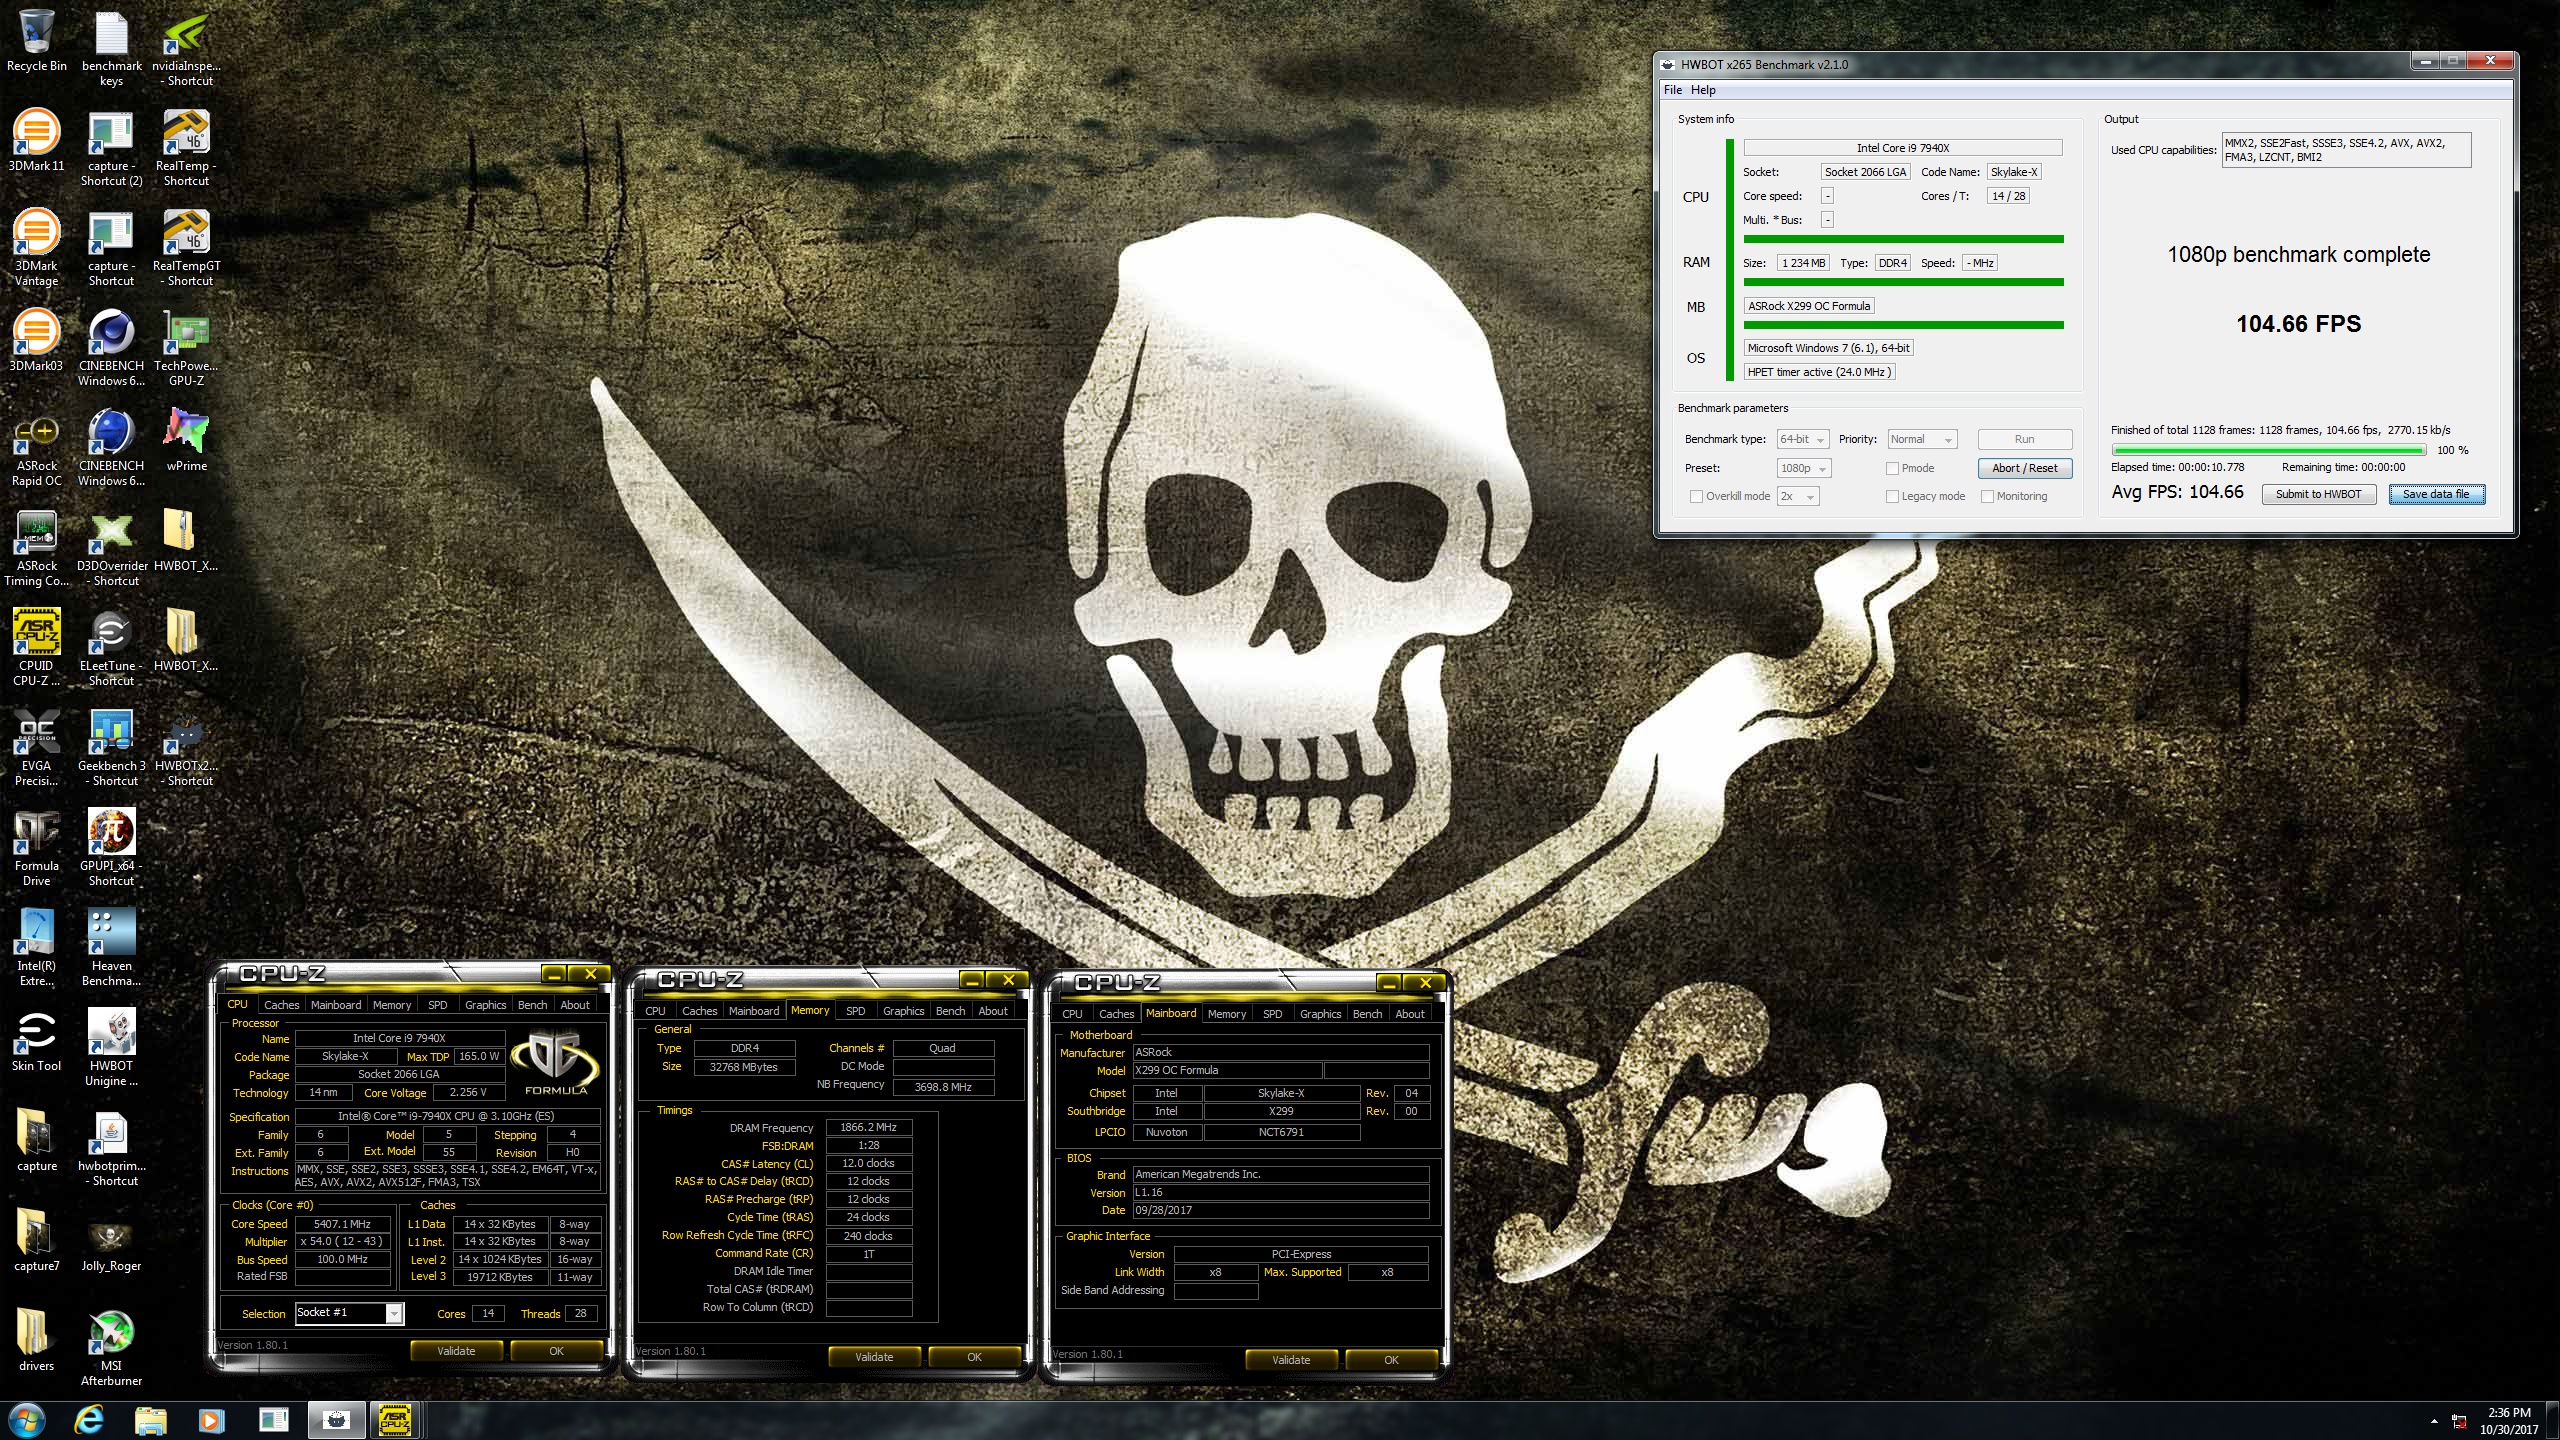Click the DRAM Frequency 1866.2 MHz field
Viewport: 2560px width, 1440px height.
(868, 1127)
